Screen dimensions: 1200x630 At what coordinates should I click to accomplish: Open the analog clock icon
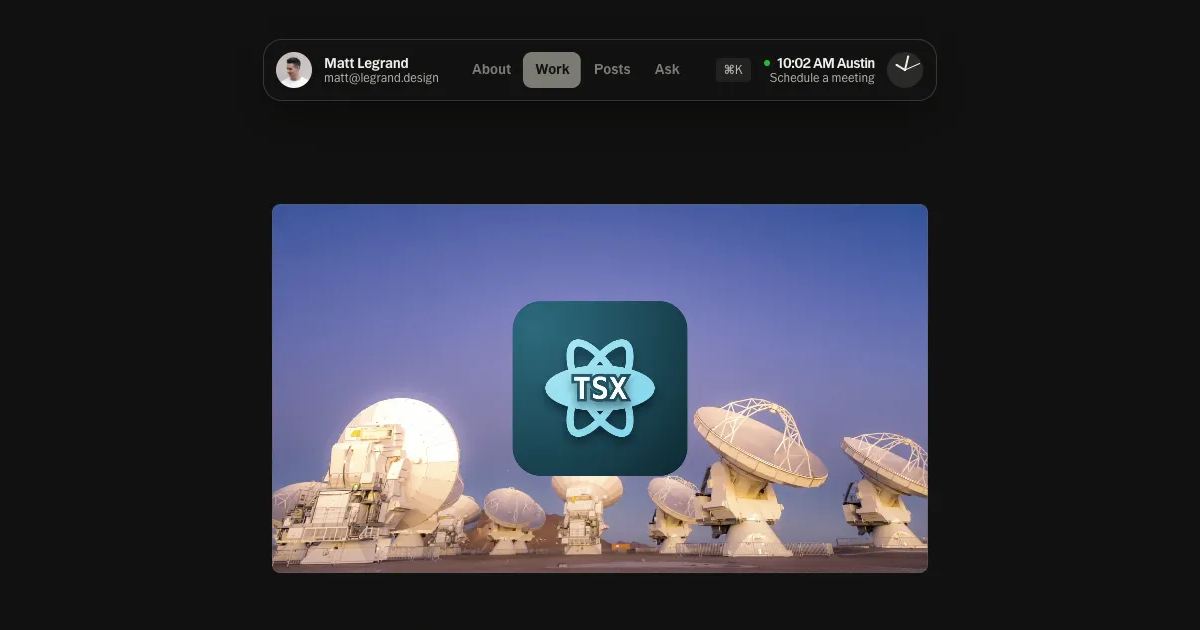(x=905, y=70)
